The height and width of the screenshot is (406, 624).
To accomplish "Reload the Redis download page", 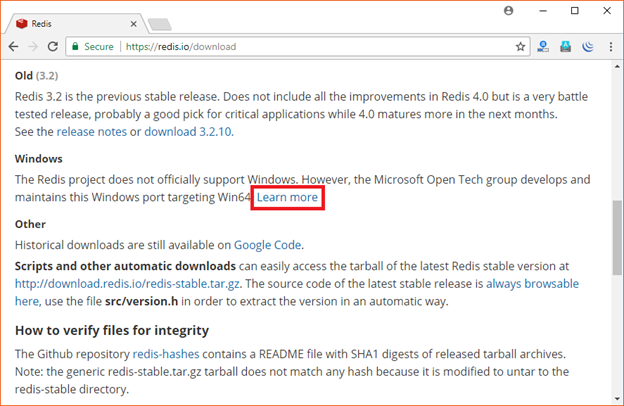I will pyautogui.click(x=53, y=47).
